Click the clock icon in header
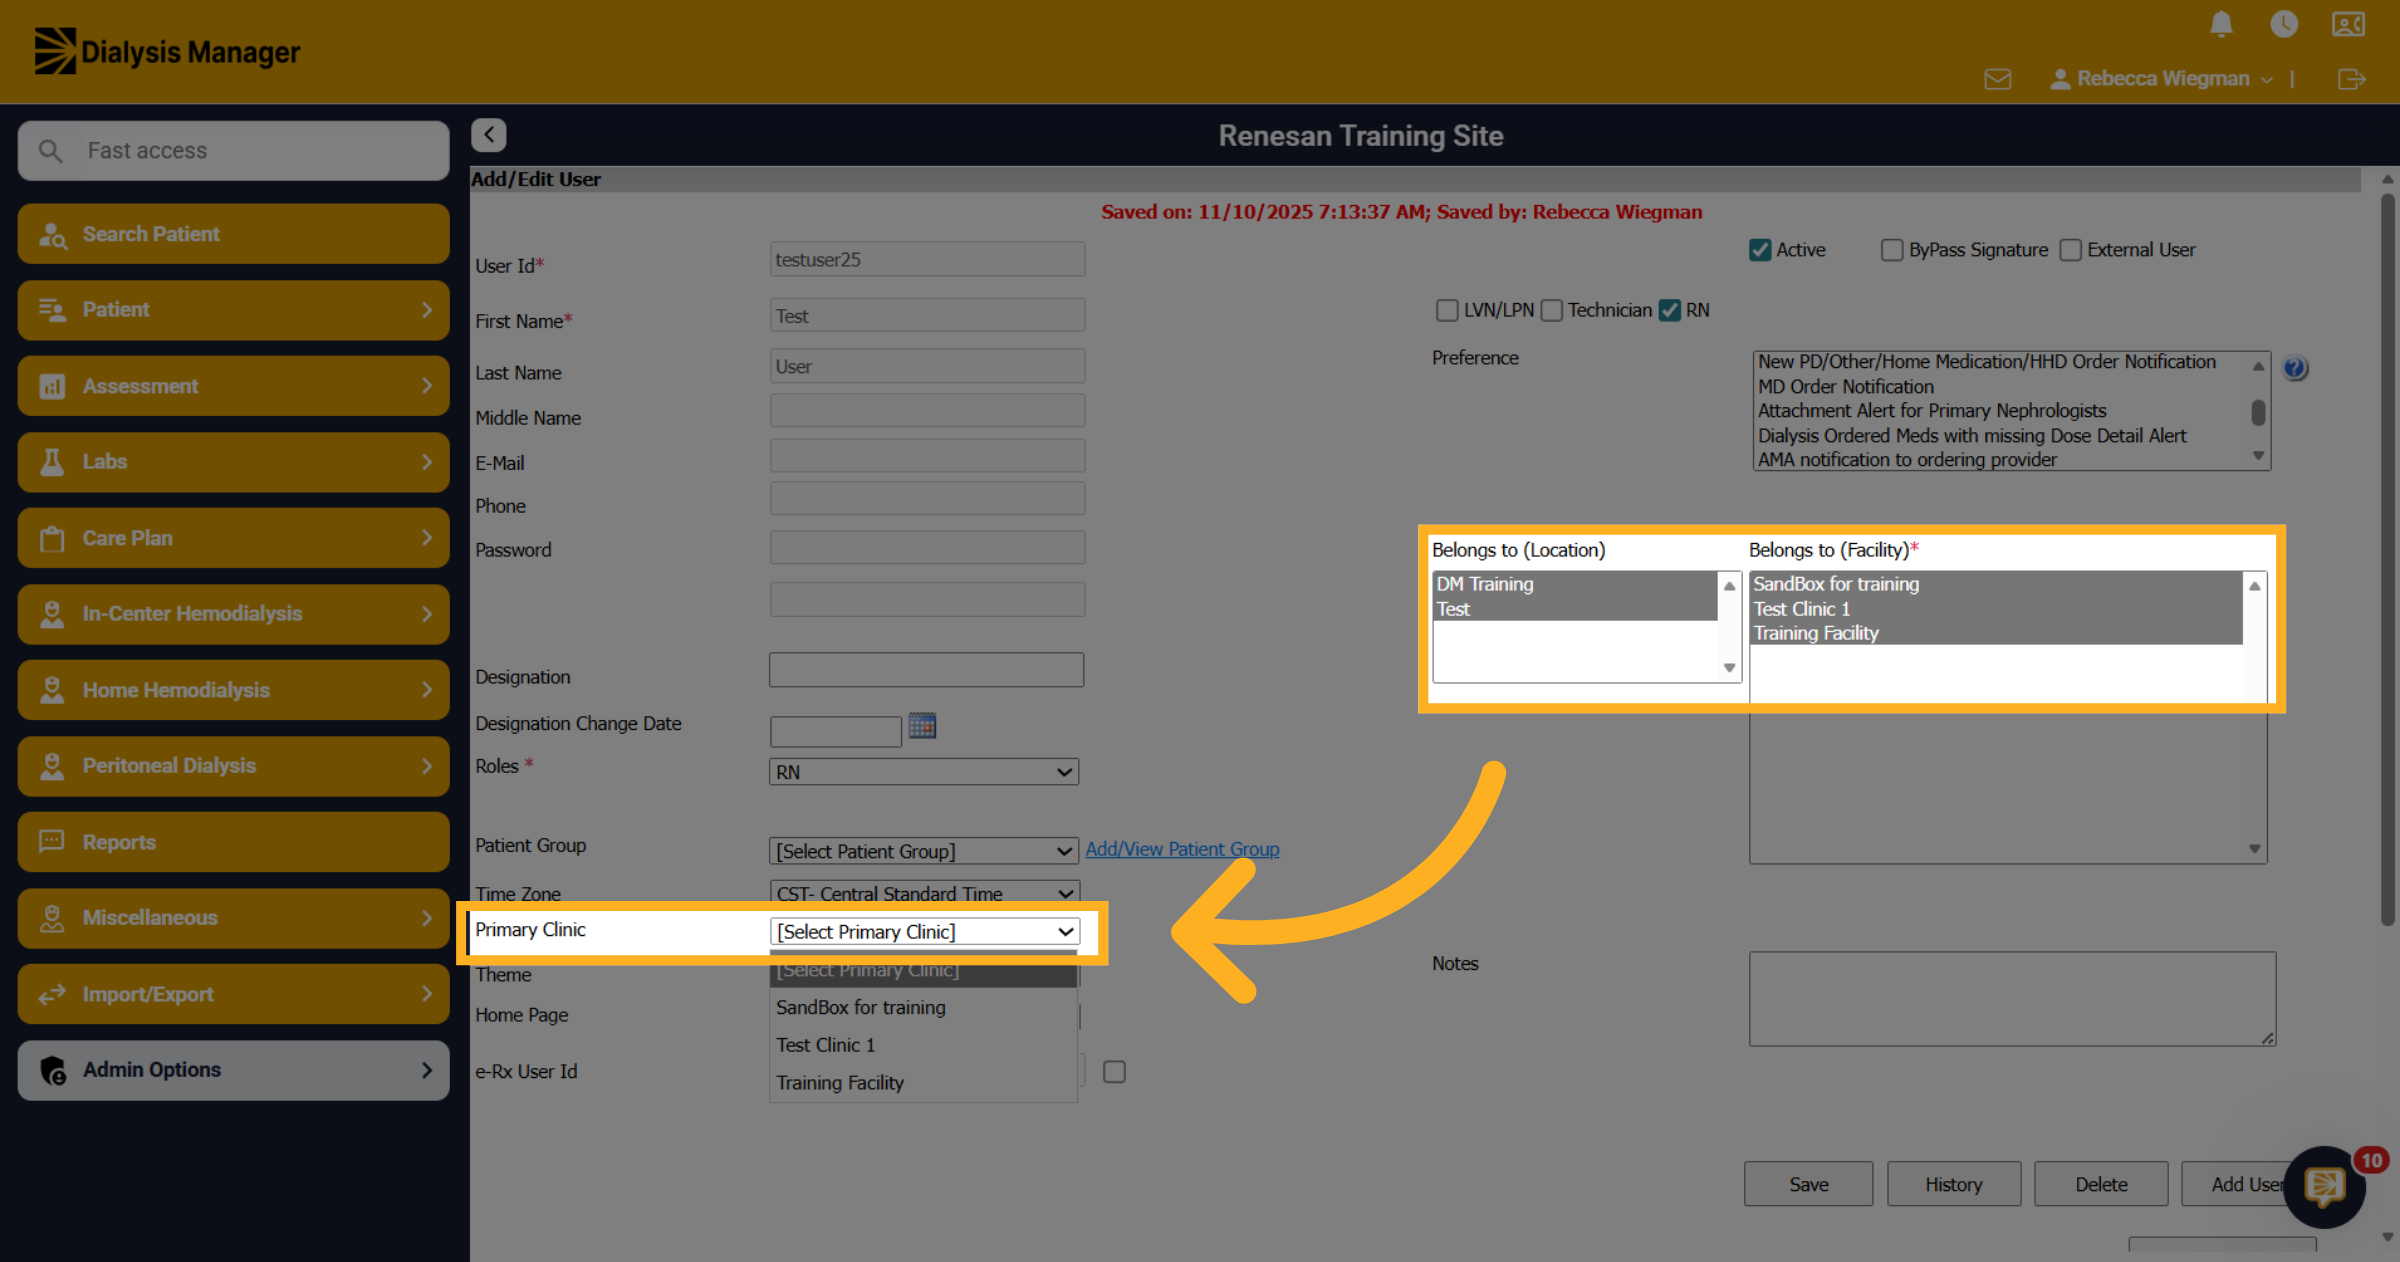Viewport: 2400px width, 1262px height. click(x=2284, y=24)
